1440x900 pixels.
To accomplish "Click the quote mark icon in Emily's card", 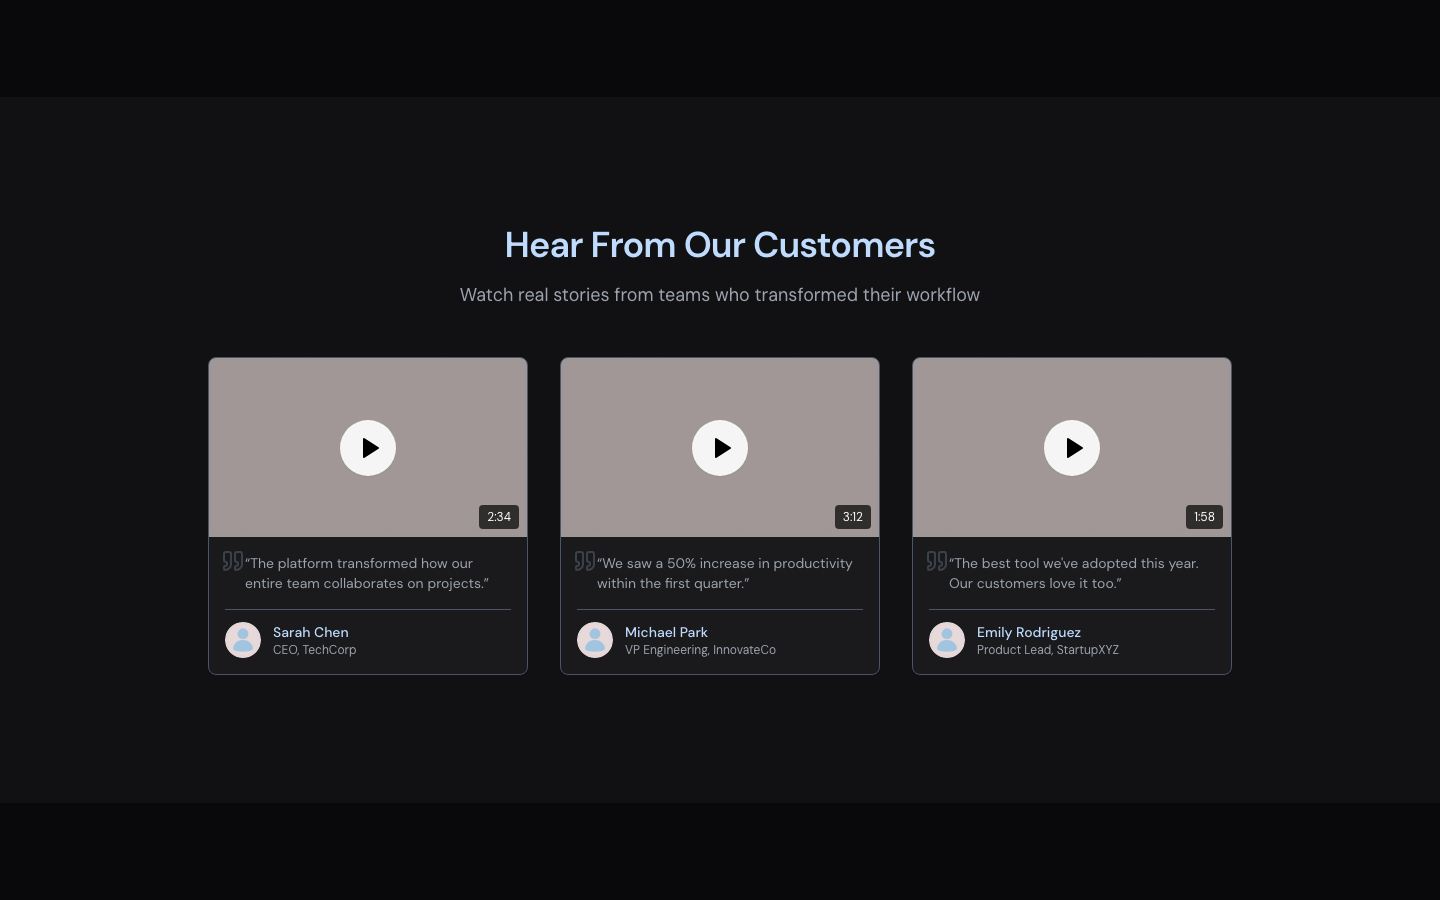I will [x=937, y=561].
